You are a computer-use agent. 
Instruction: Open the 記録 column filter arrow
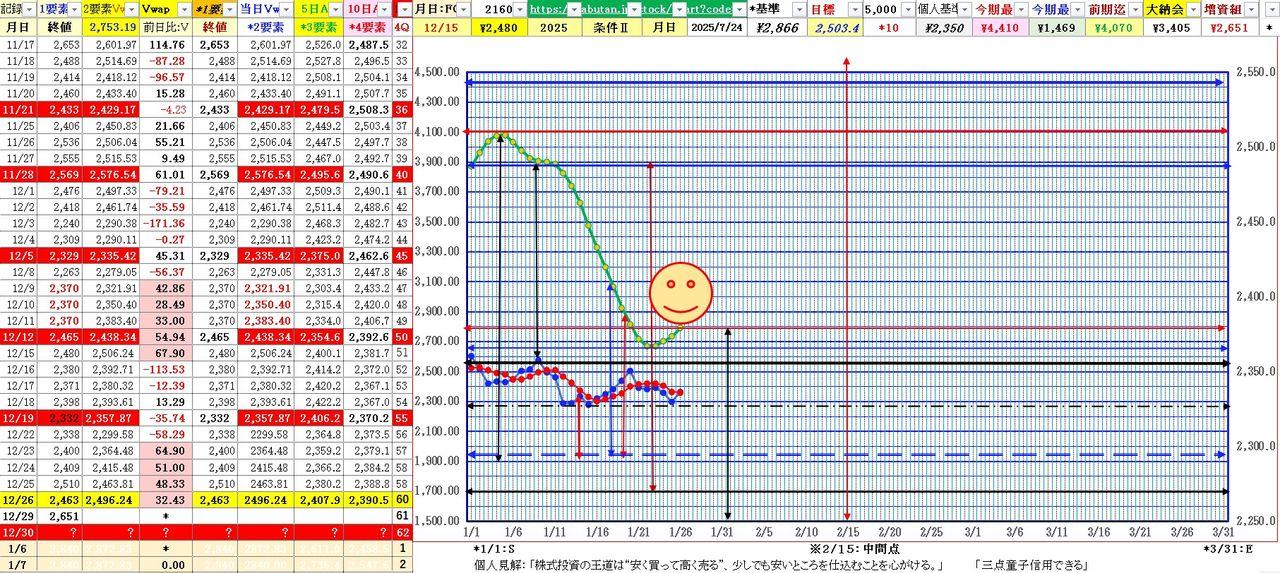pos(30,9)
